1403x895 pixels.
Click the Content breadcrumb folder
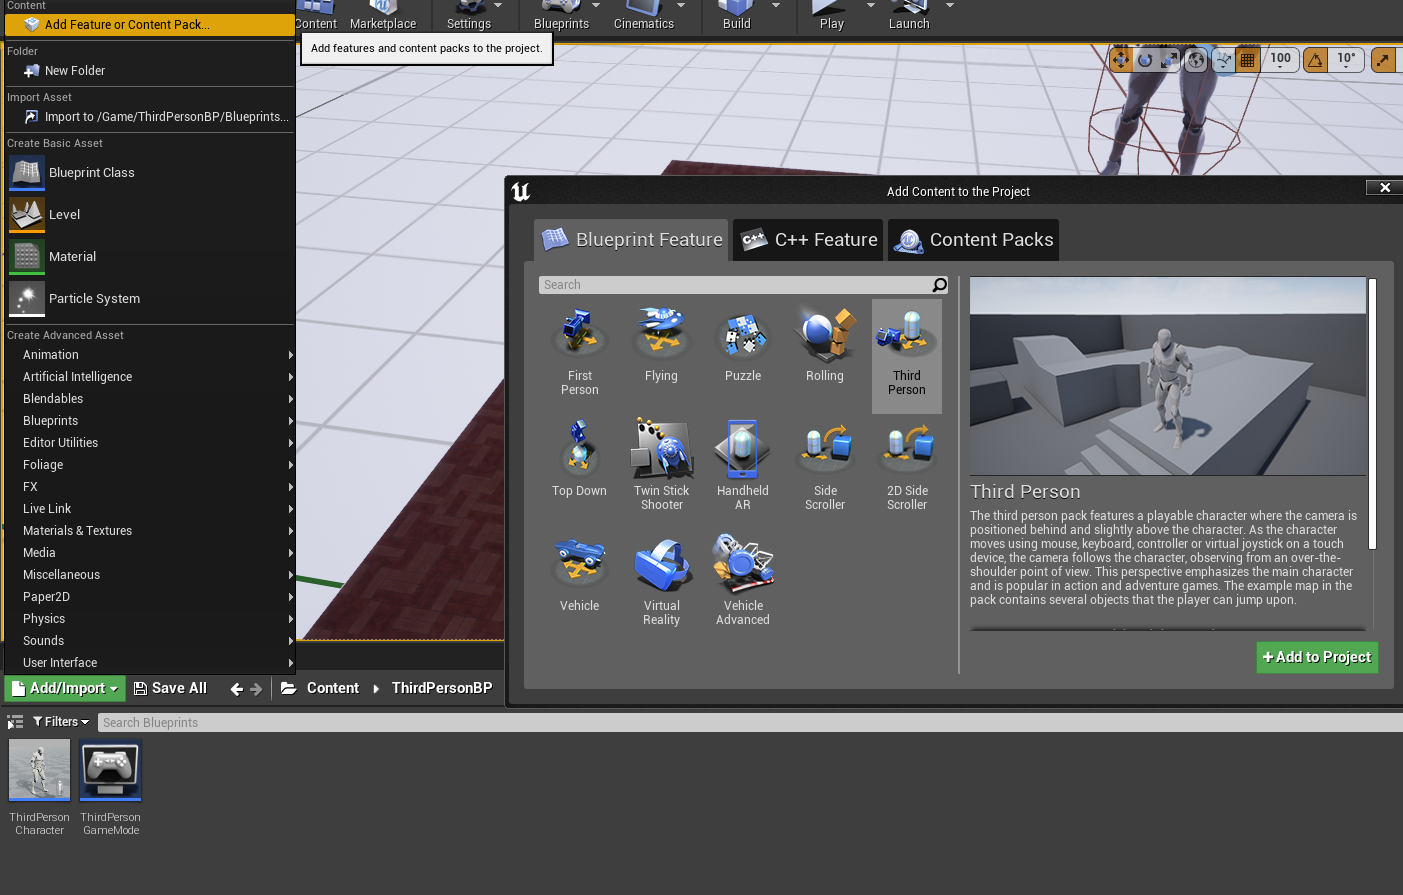[x=332, y=688]
